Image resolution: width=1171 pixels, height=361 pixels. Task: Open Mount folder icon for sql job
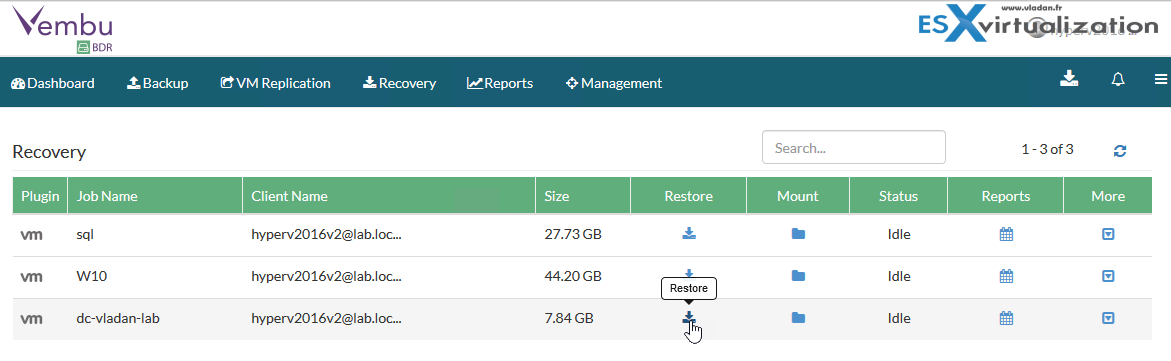pos(798,234)
